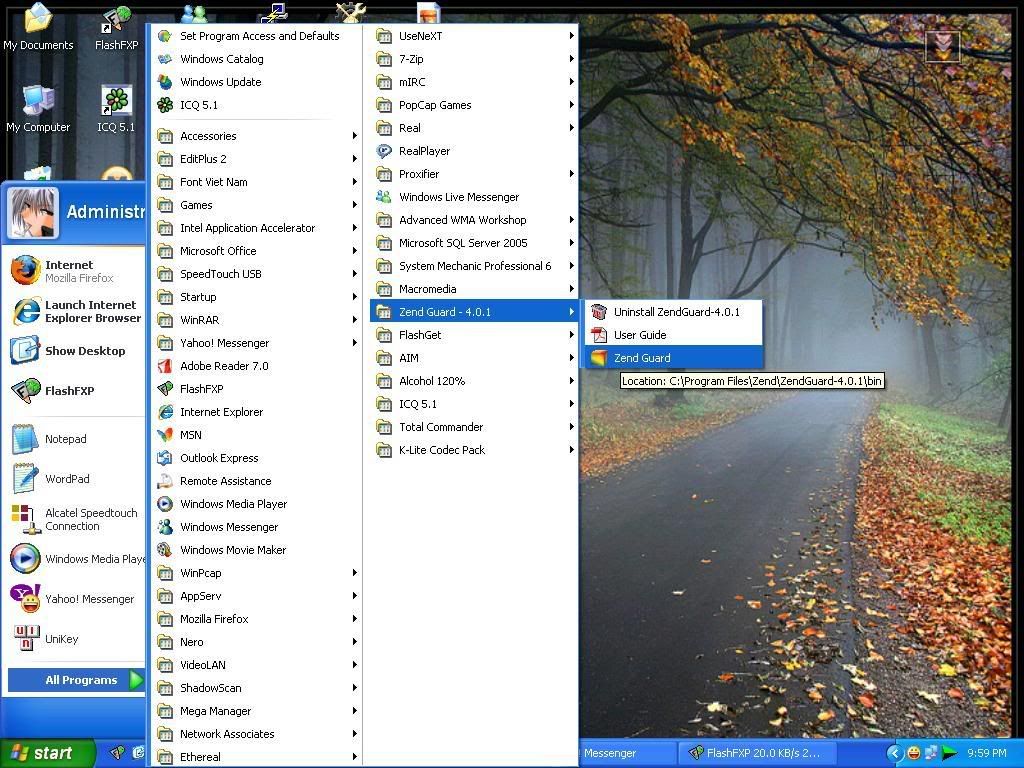Viewport: 1024px width, 768px height.
Task: Click the My Documents desktop icon
Action: coord(38,18)
